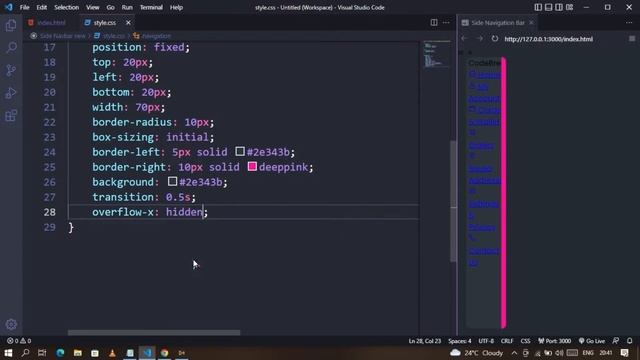
Task: Click errors and warnings count in status bar
Action: (19, 341)
